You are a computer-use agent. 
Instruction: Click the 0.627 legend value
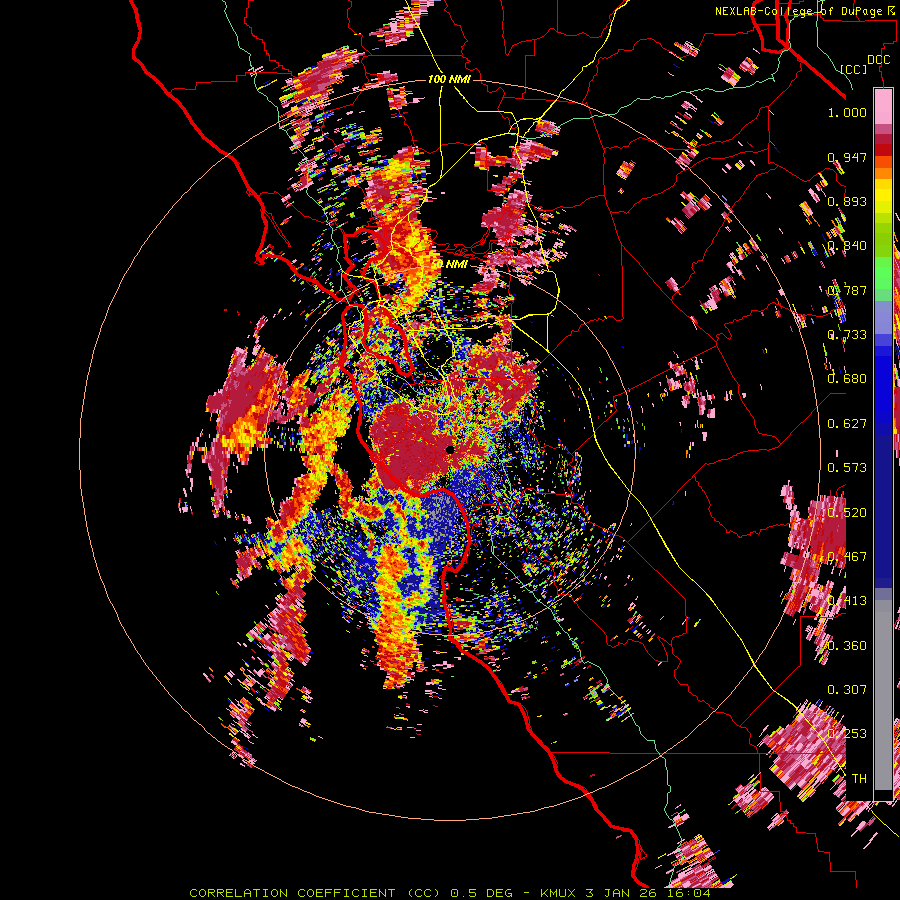click(x=847, y=424)
